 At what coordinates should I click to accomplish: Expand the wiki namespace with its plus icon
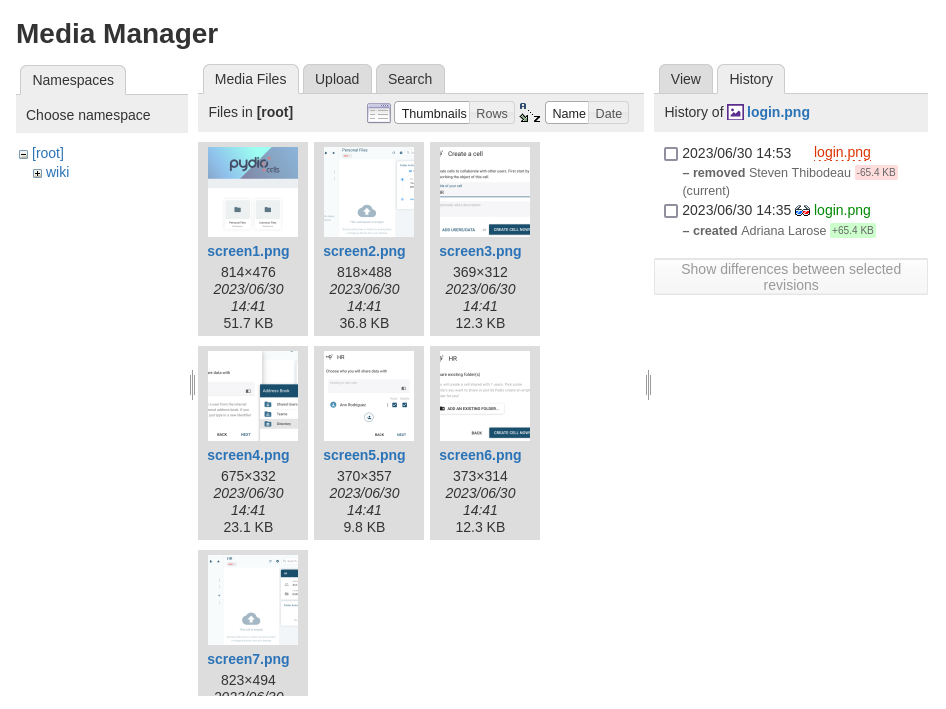click(37, 174)
